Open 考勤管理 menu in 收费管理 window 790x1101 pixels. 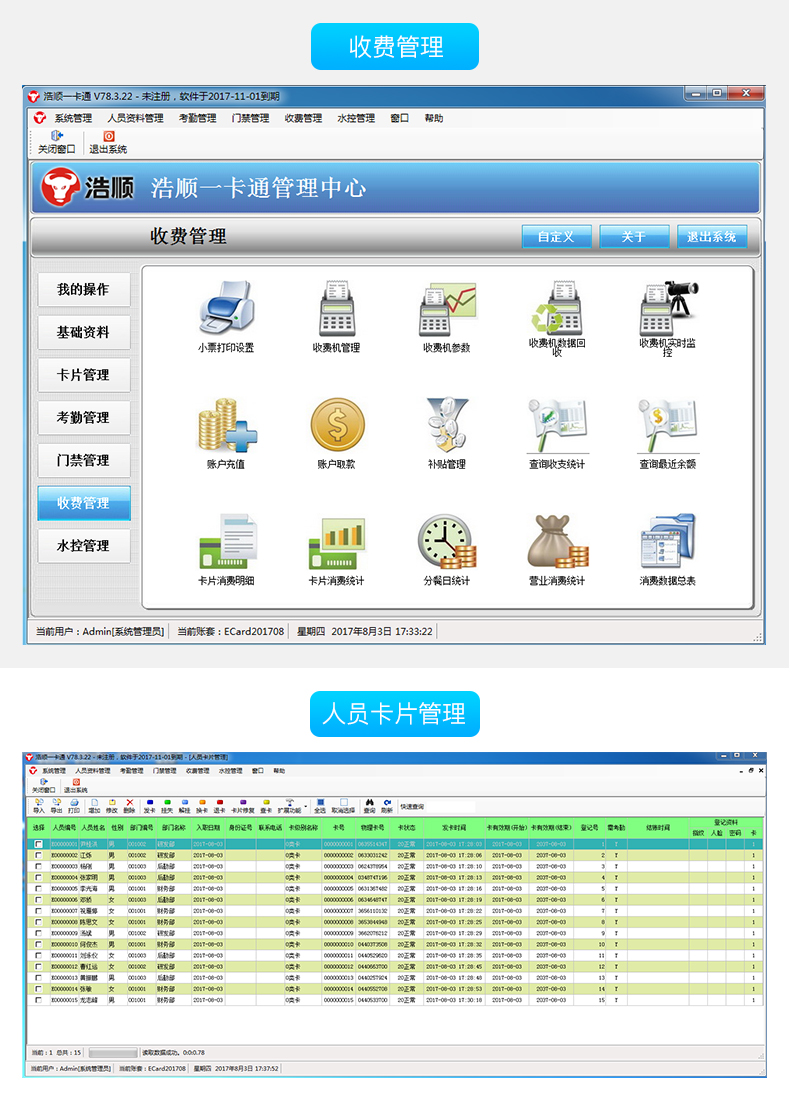coord(197,118)
